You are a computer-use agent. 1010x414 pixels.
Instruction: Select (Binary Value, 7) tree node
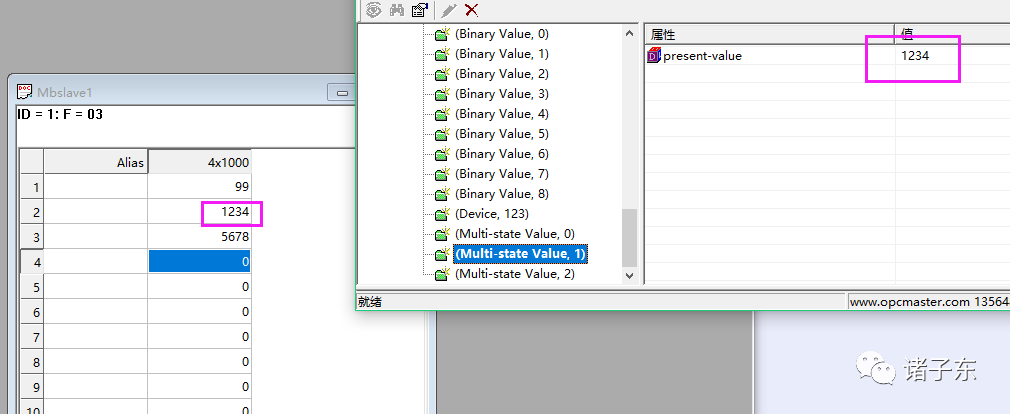pyautogui.click(x=502, y=173)
